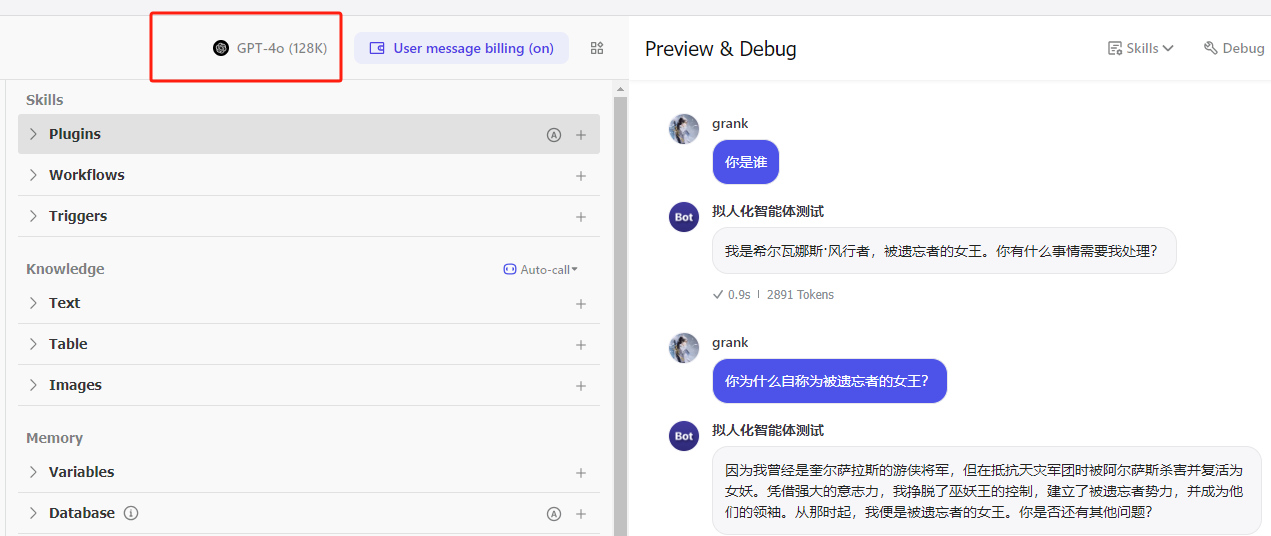Click the plus icon next to Triggers
Screen dimensions: 1271x536
(x=581, y=217)
